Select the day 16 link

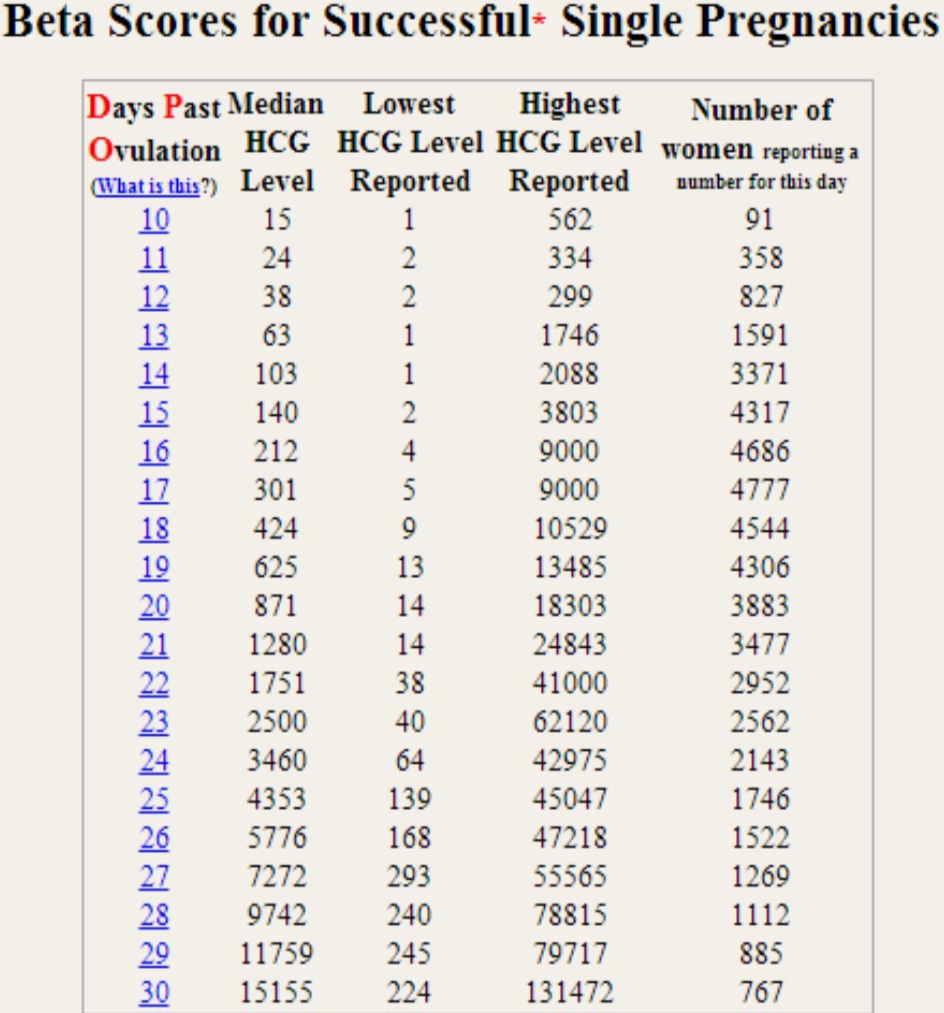[154, 452]
